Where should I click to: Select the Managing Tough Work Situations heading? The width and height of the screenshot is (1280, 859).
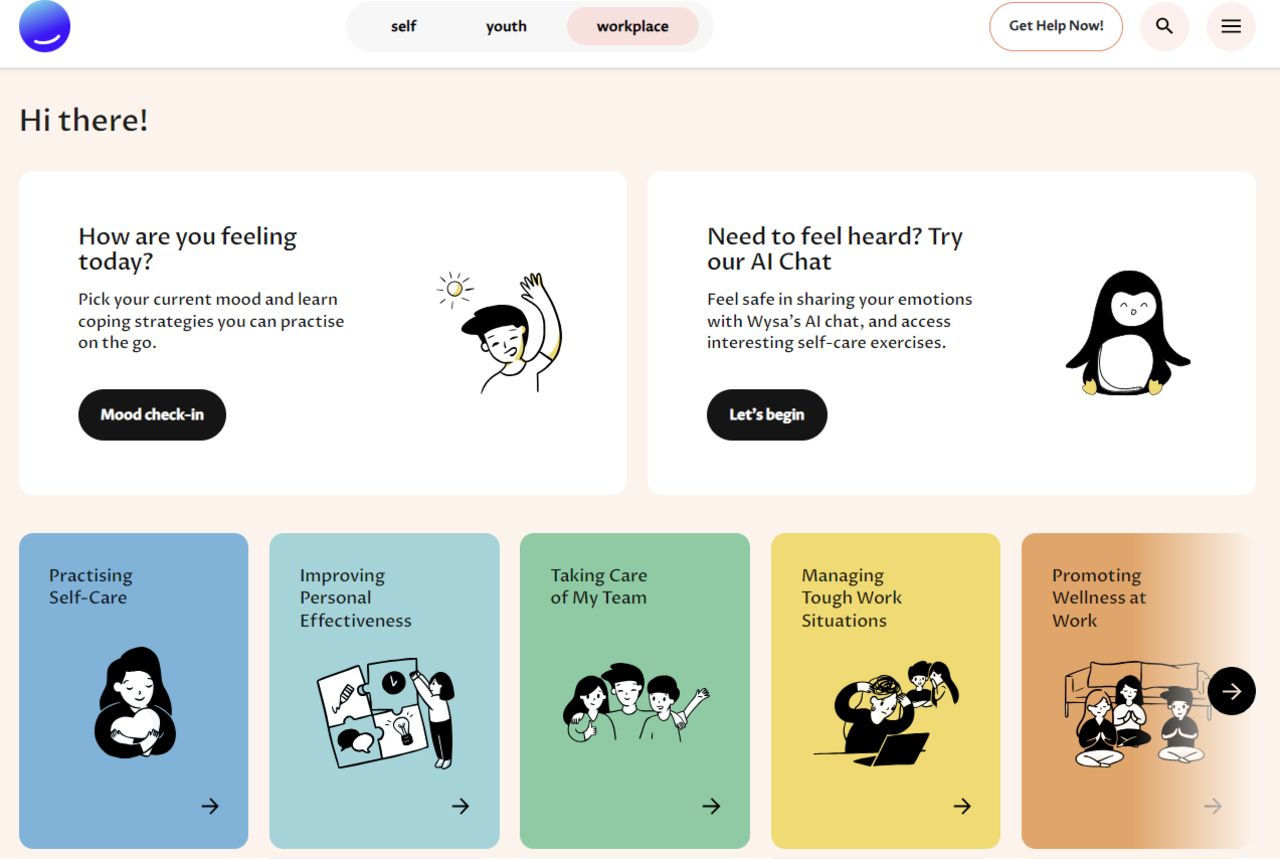[851, 598]
